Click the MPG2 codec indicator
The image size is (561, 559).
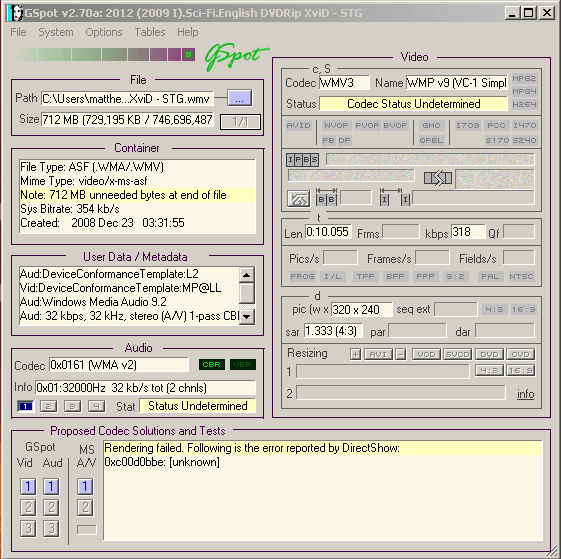524,78
